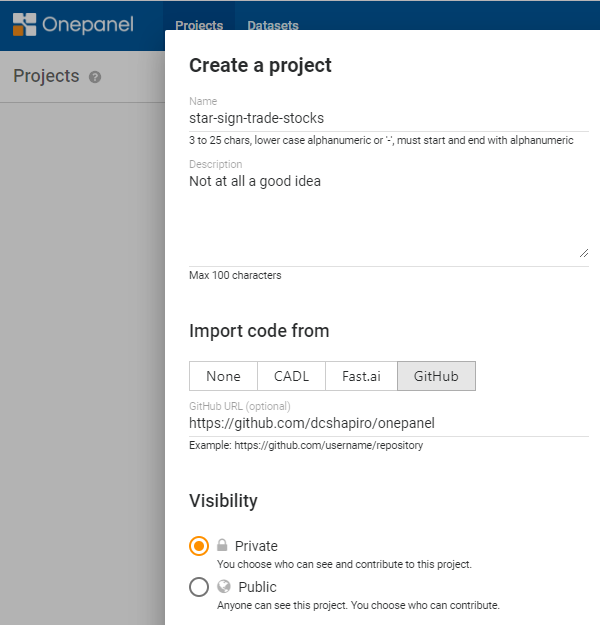The height and width of the screenshot is (625, 600).
Task: Click the Public label text
Action: (257, 587)
